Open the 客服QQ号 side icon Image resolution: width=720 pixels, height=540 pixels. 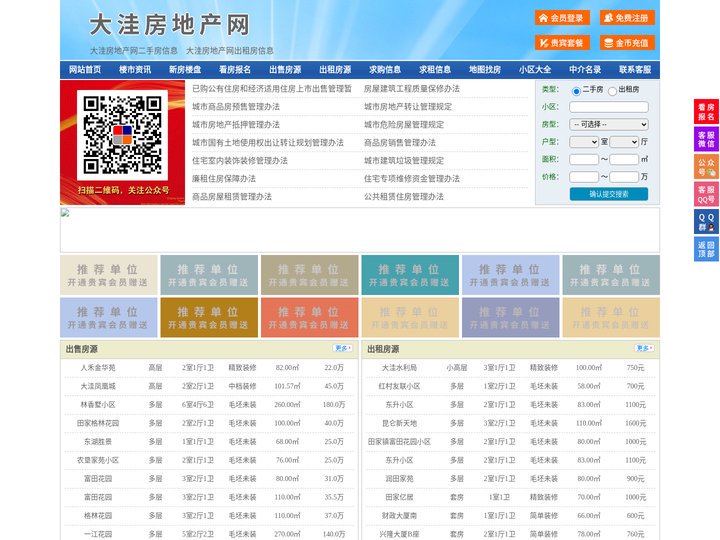(706, 194)
